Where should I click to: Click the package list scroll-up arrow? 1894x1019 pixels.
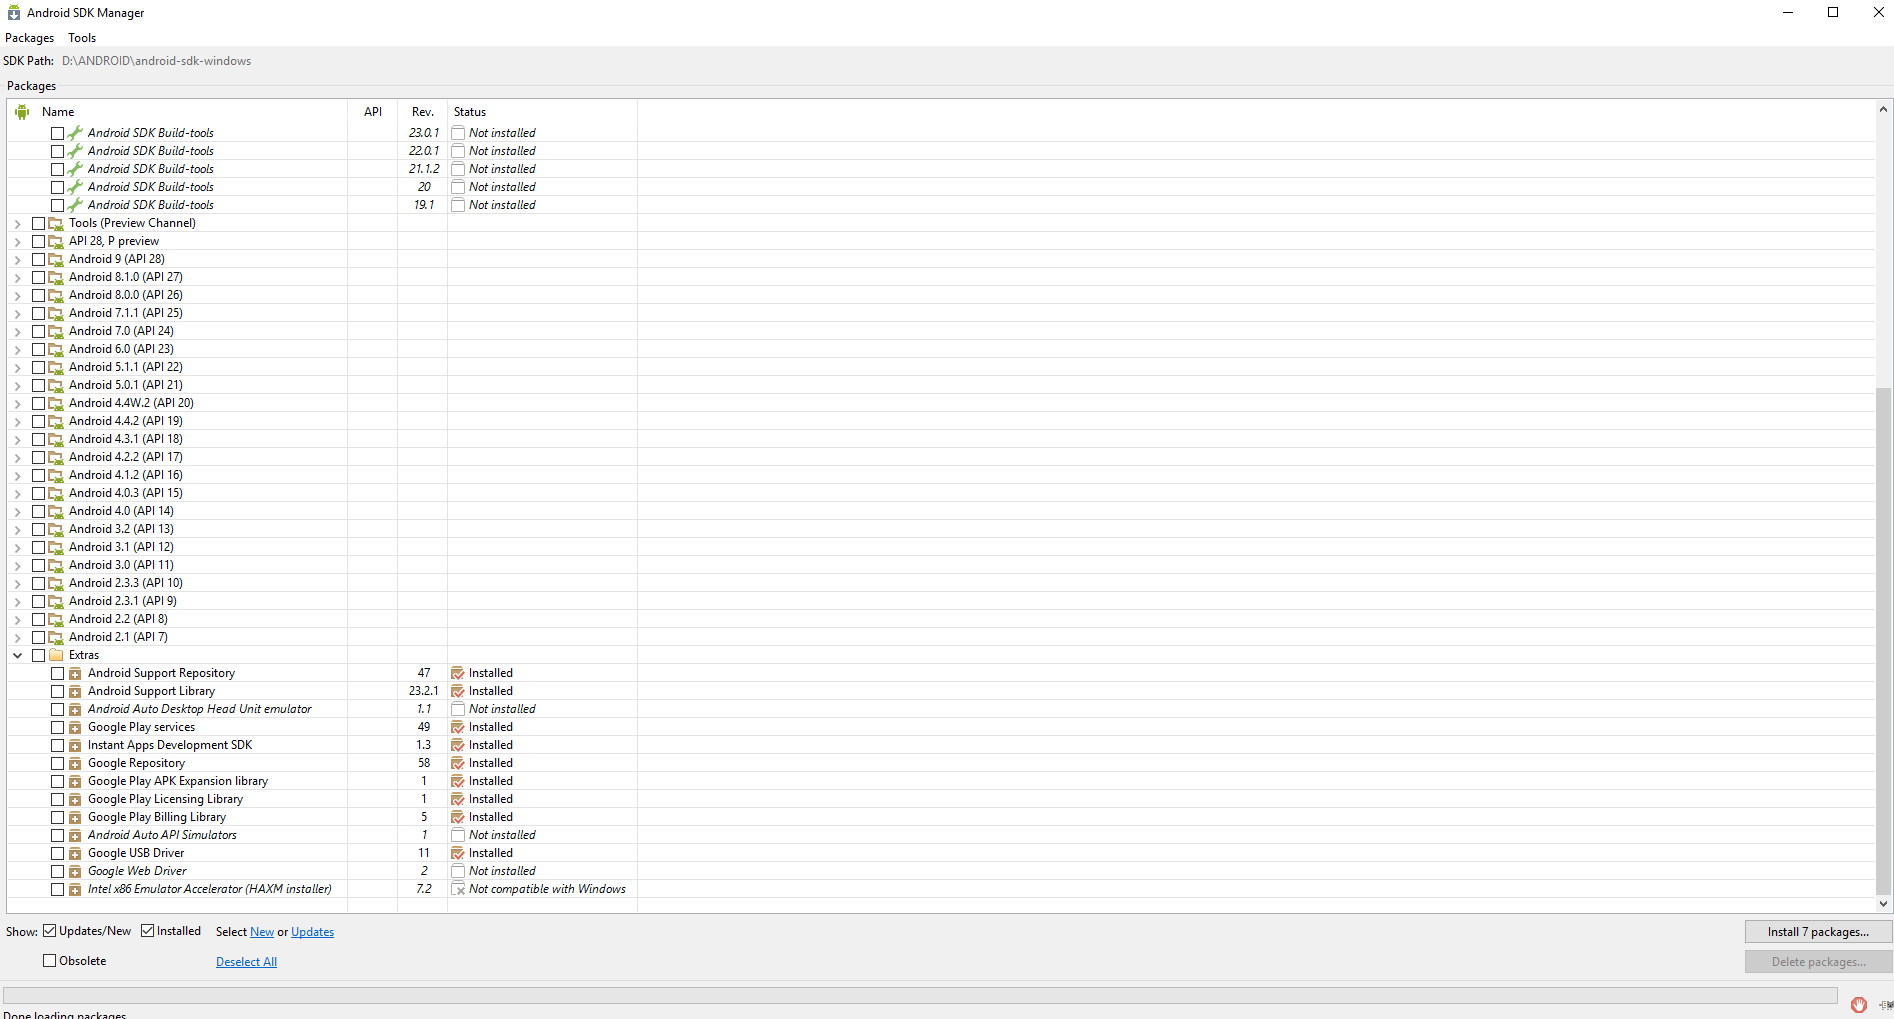point(1883,109)
